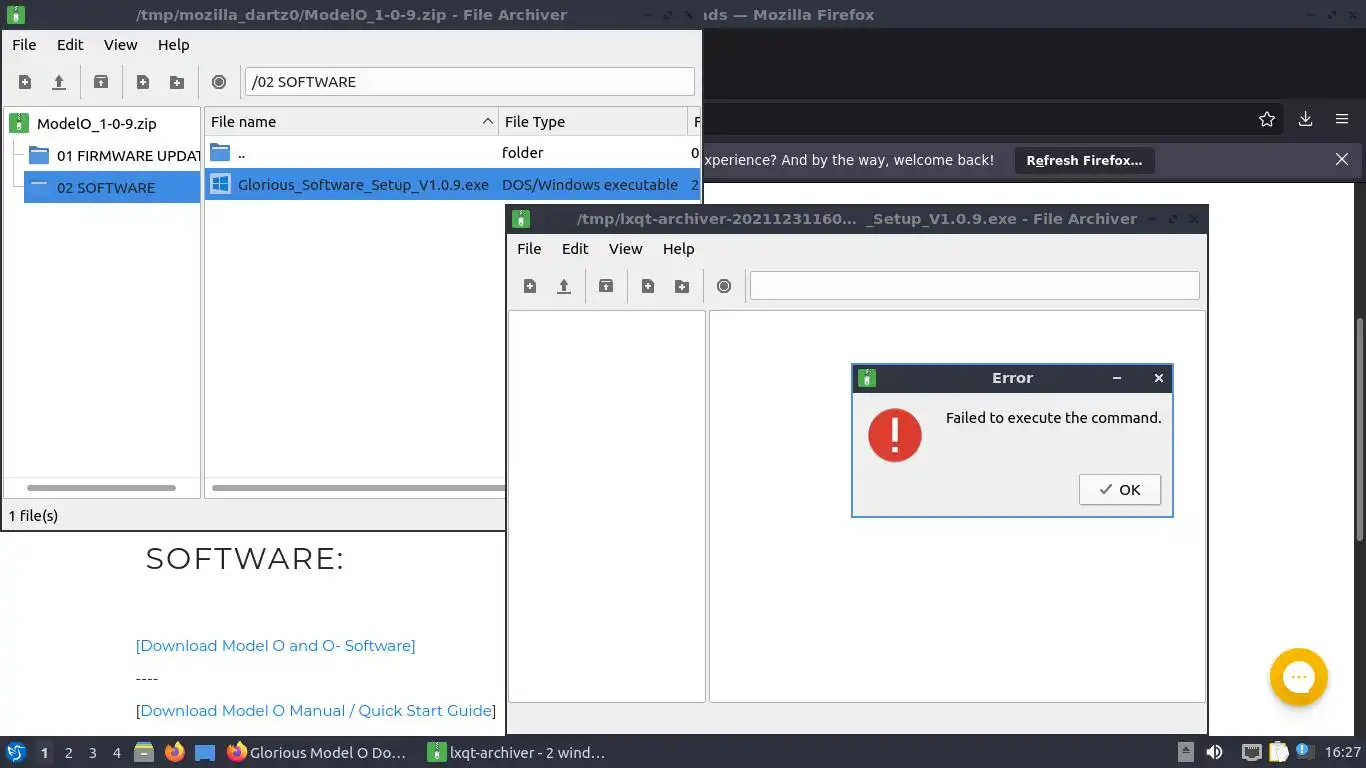Open View menu in Setup exe archiver window
Image resolution: width=1366 pixels, height=768 pixels.
(625, 249)
